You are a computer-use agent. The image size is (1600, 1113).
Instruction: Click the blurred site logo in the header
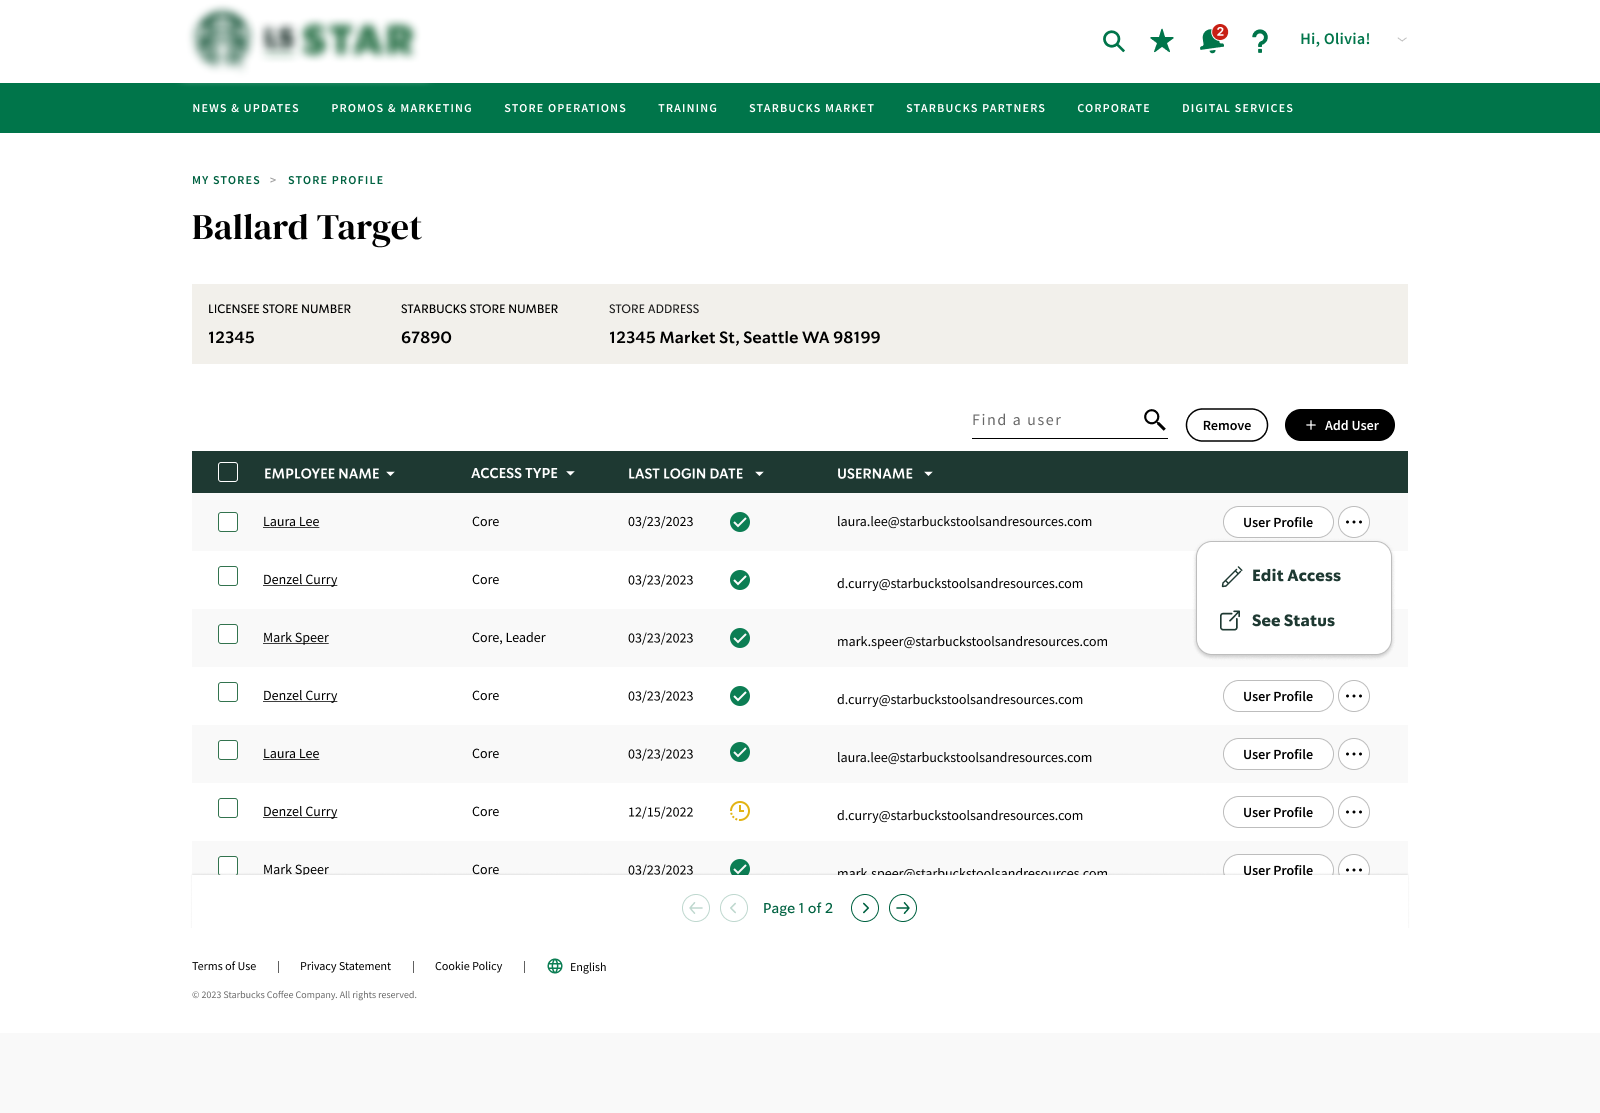pyautogui.click(x=303, y=39)
